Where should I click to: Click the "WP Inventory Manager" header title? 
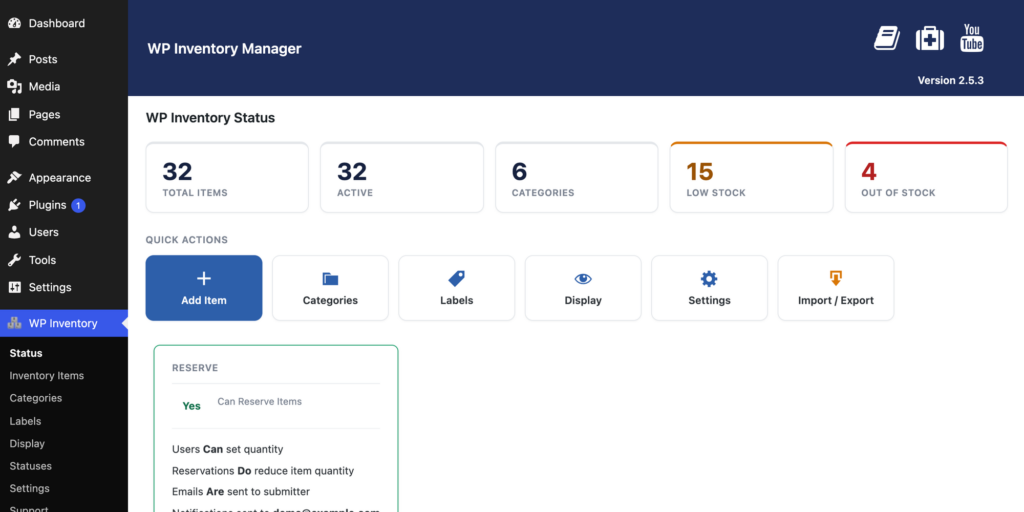(x=225, y=48)
